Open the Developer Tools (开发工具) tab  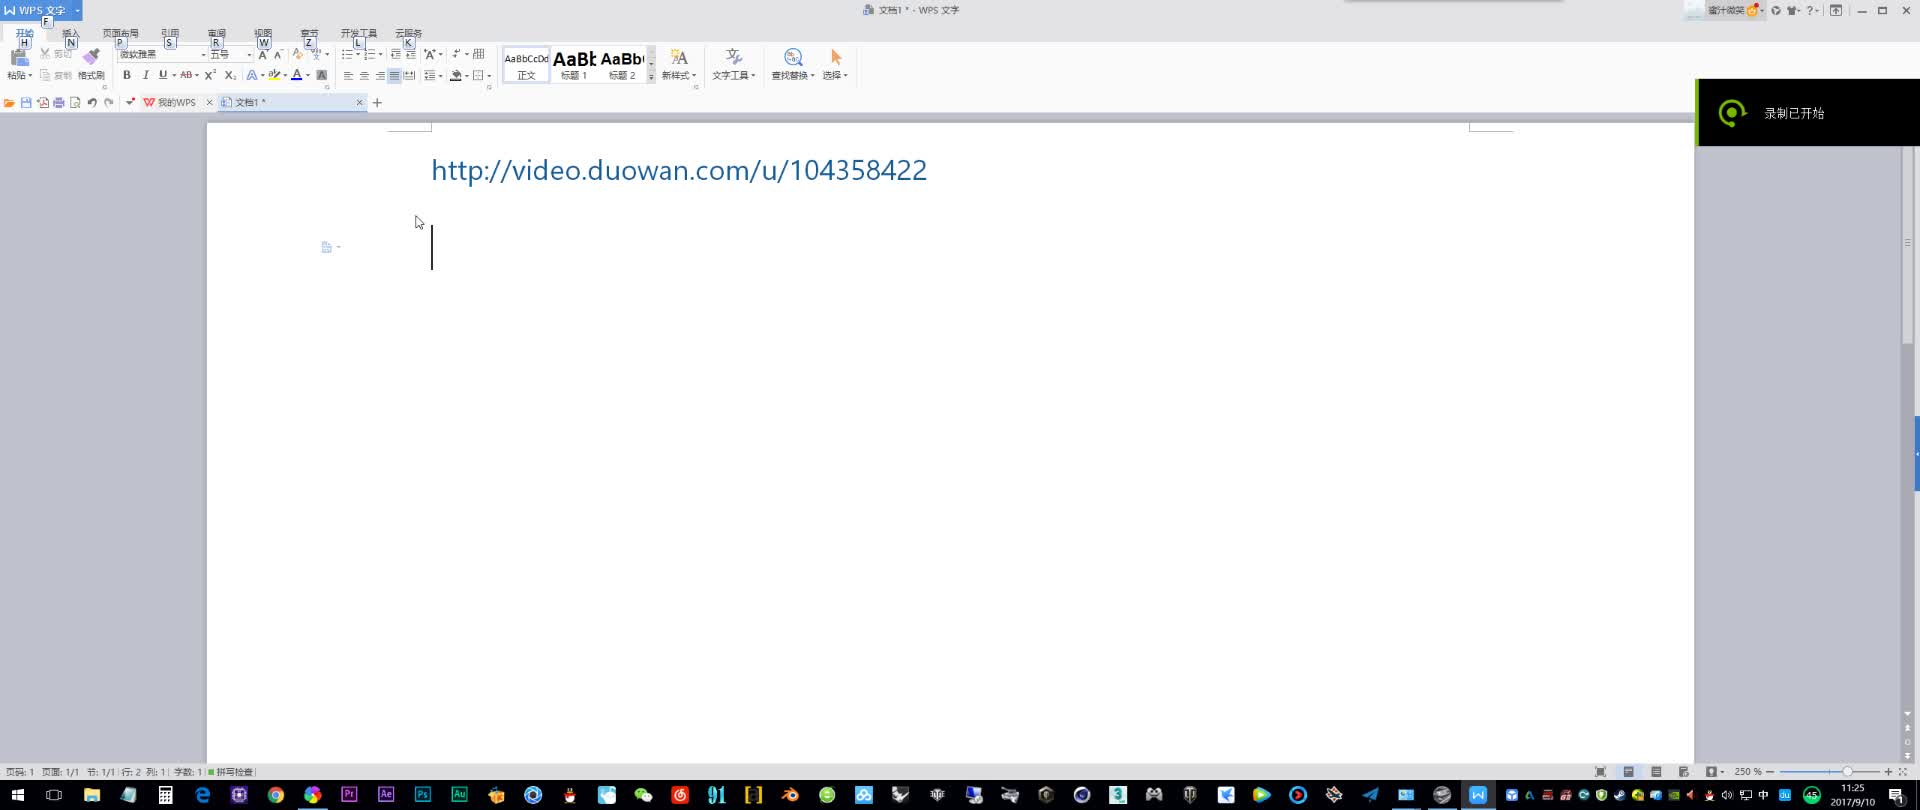(x=359, y=33)
